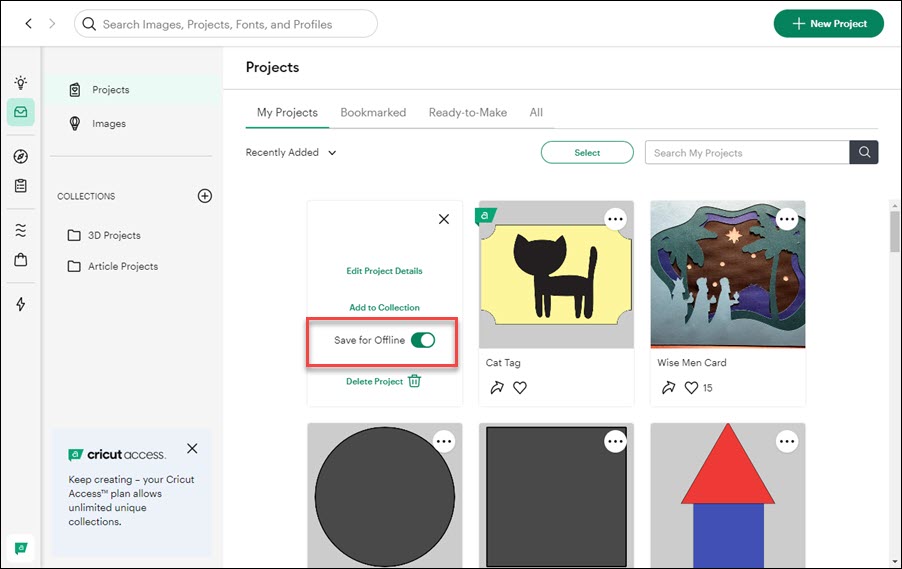Click the clipboard icon in left sidebar
Screen dimensions: 902x569
[x=20, y=186]
